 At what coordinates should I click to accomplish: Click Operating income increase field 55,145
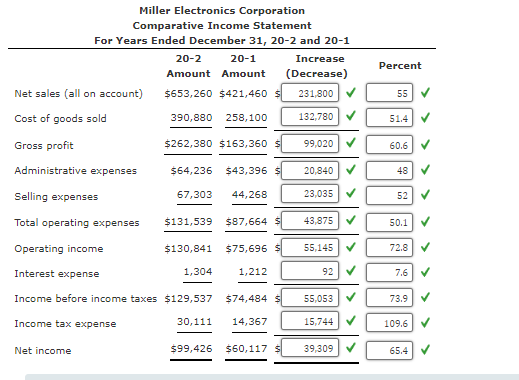[310, 247]
